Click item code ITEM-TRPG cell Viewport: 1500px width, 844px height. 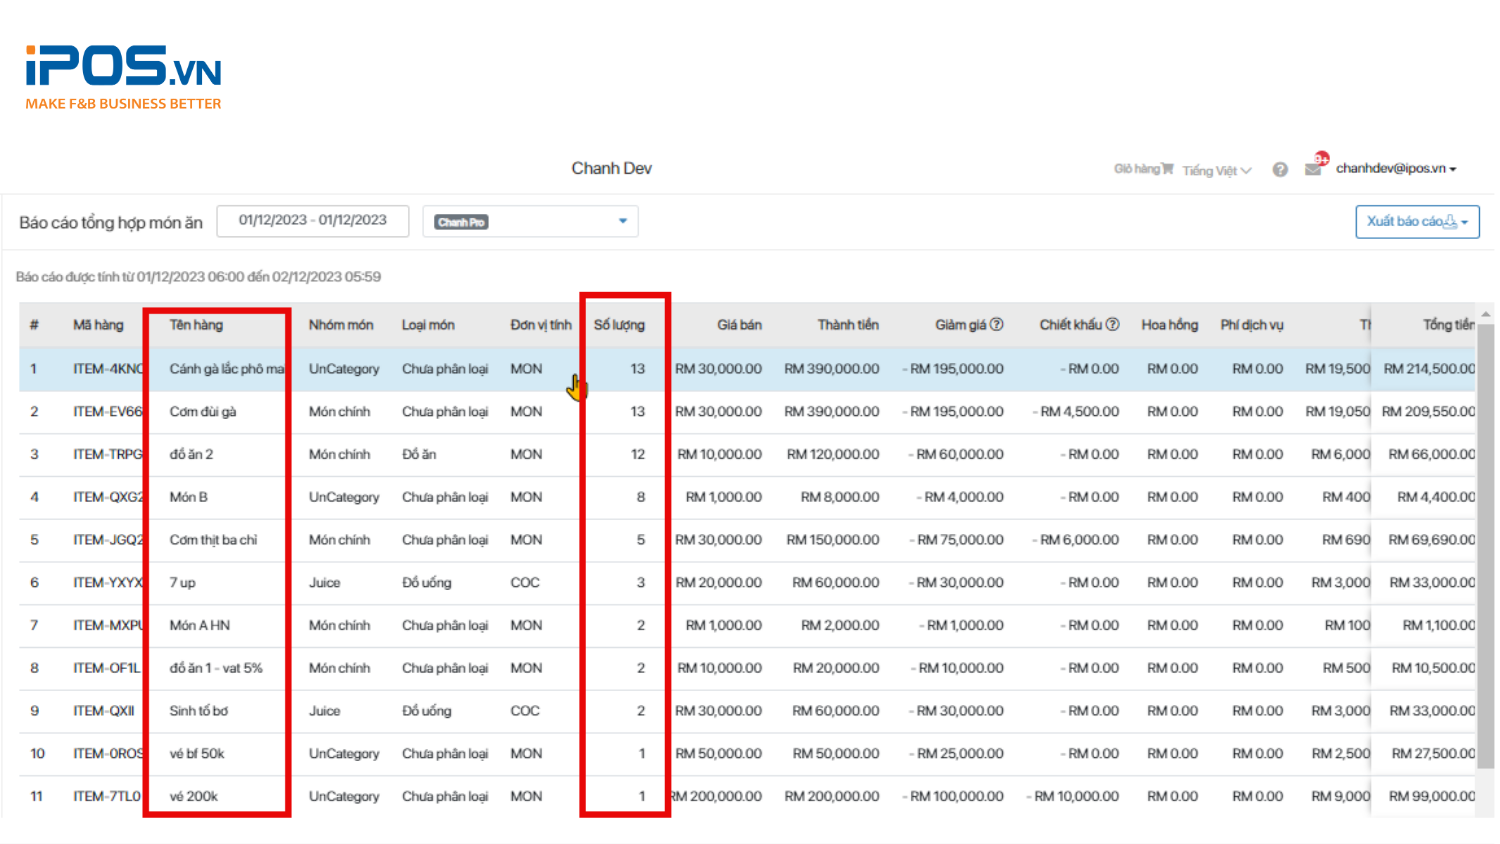107,455
